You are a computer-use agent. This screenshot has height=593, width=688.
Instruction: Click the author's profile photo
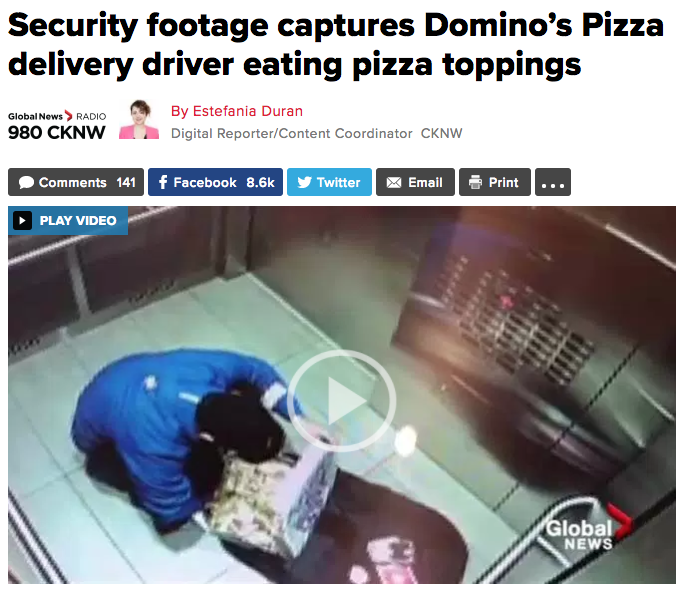point(139,120)
